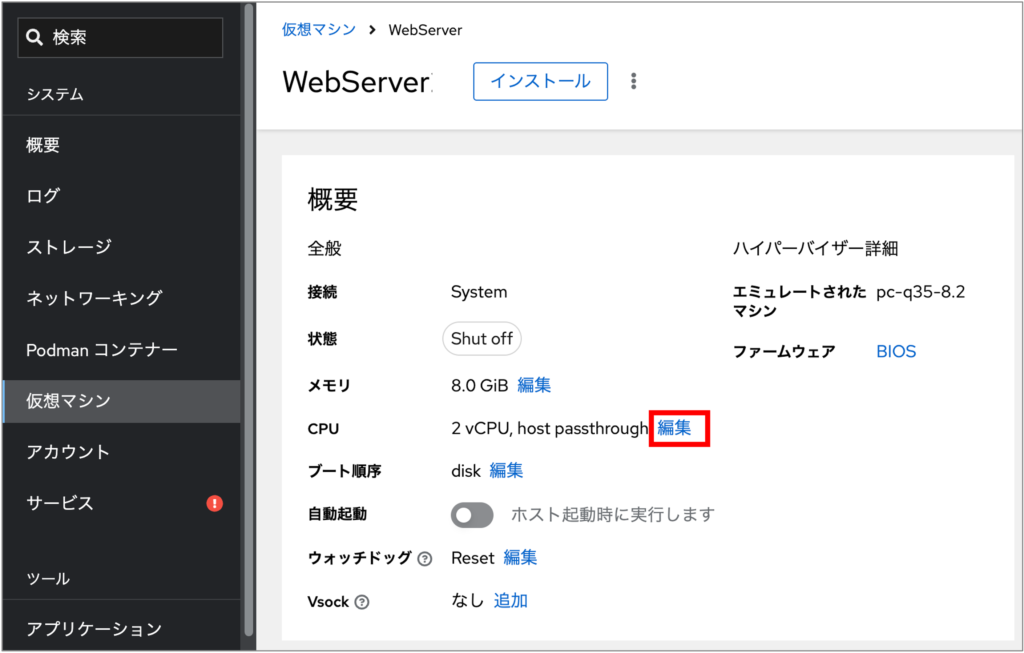Click the search magnifier icon in sidebar
This screenshot has width=1024, height=653.
point(35,37)
